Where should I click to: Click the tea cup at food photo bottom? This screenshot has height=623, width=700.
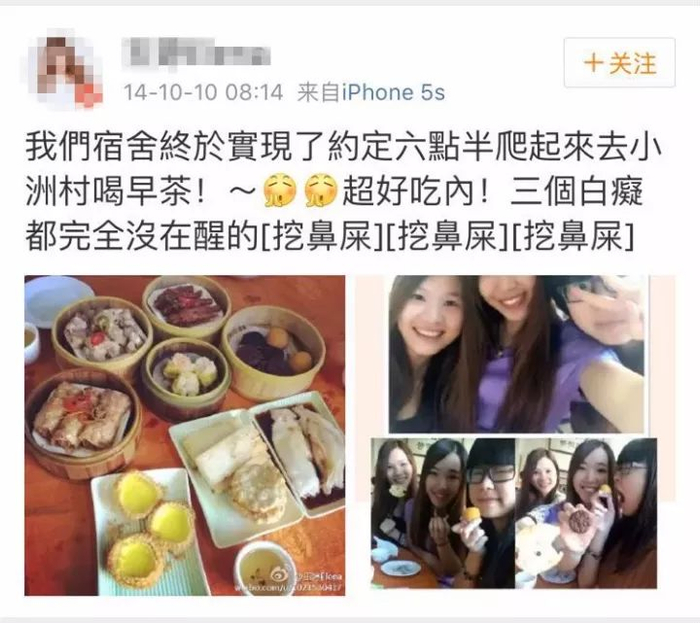[x=262, y=569]
